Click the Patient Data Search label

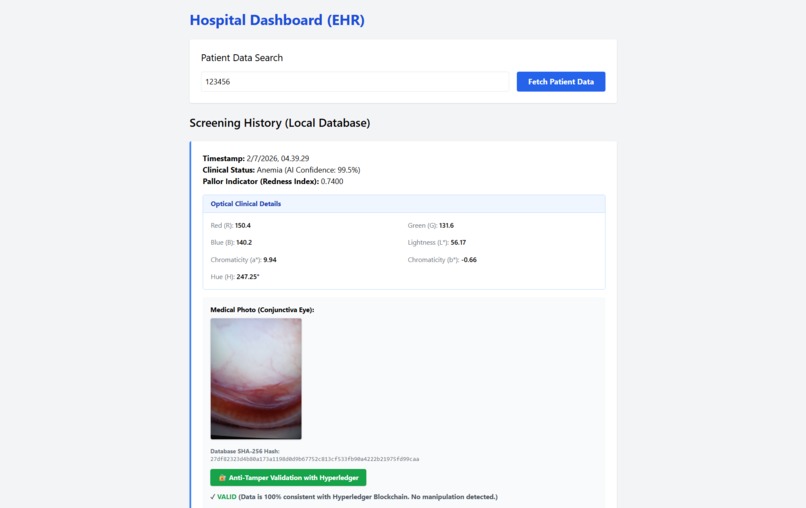242,58
